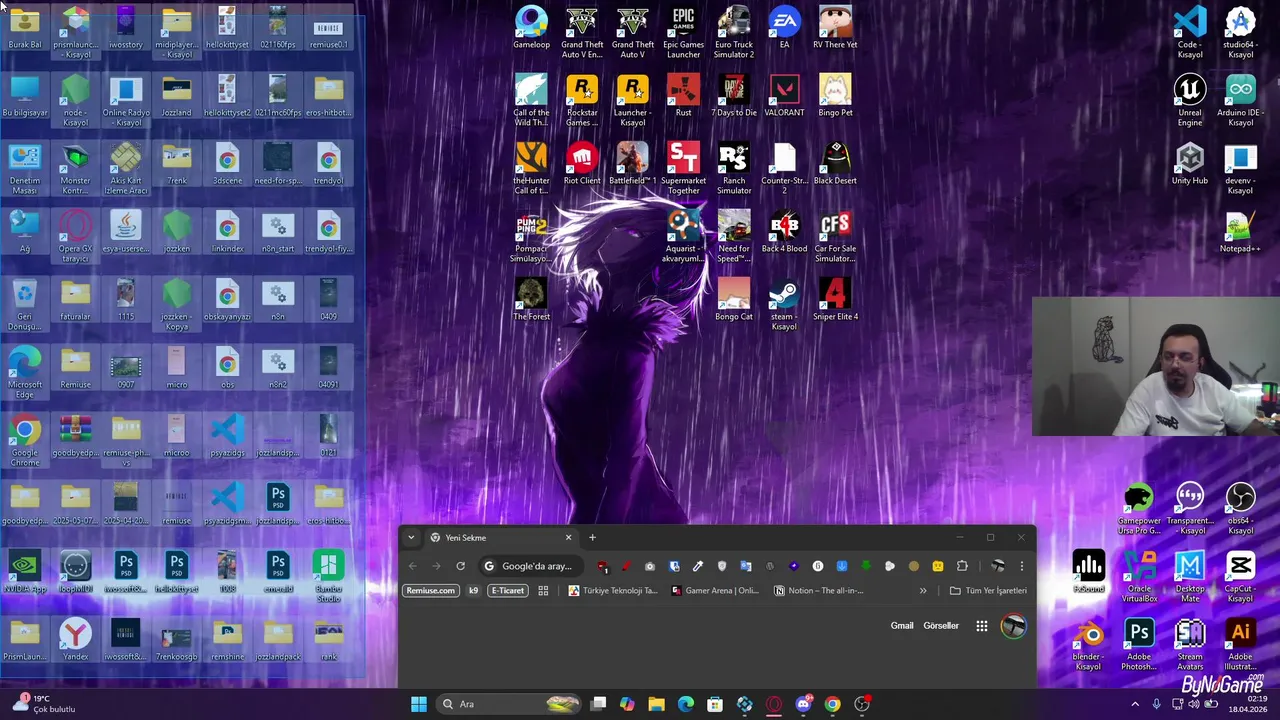
Task: Open the Unity Hub icon
Action: [x=1189, y=164]
